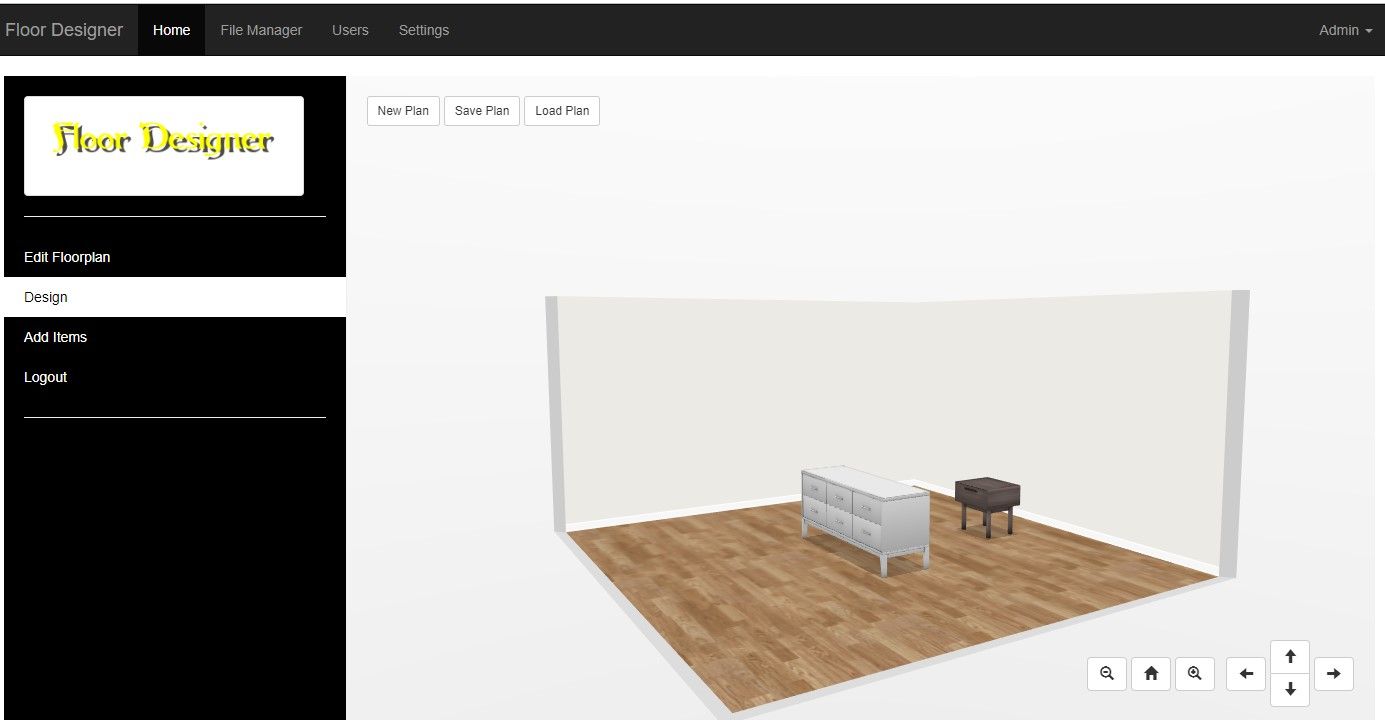
Task: Click the Save Plan button
Action: pyautogui.click(x=482, y=111)
